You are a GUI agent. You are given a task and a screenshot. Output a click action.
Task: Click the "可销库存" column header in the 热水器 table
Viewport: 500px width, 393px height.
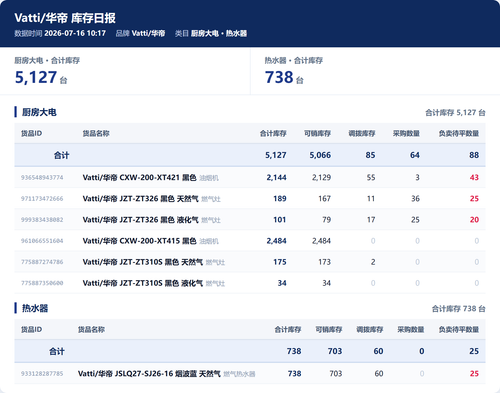pyautogui.click(x=329, y=329)
